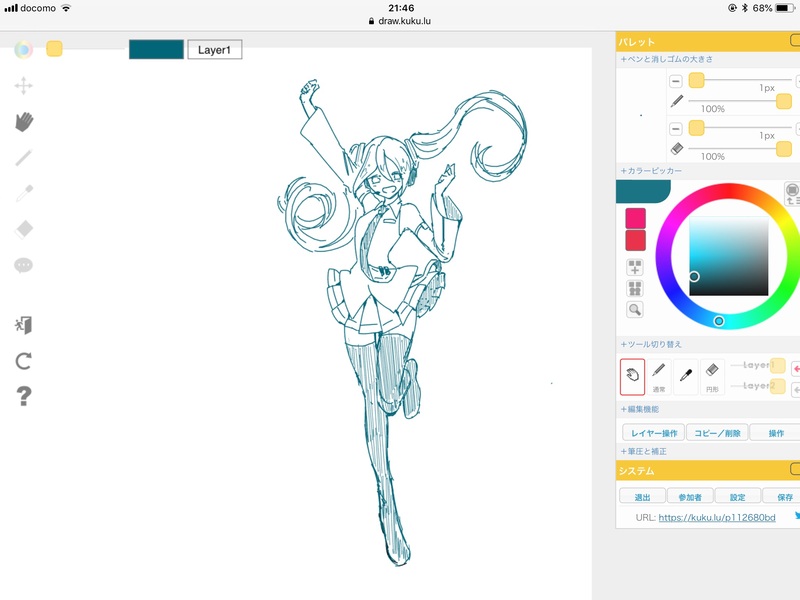Open the palette grid icon under add color

point(635,288)
